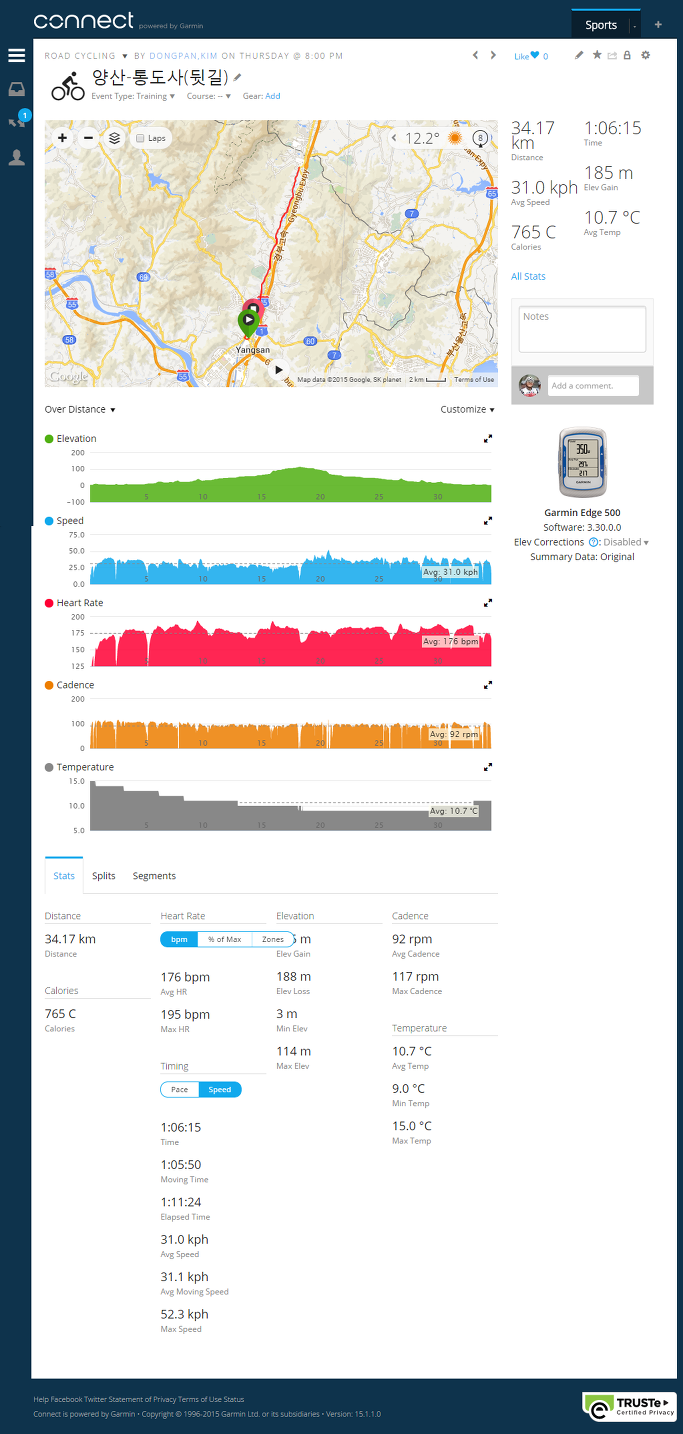Play the route animation on map
This screenshot has height=1434, width=683.
click(279, 369)
